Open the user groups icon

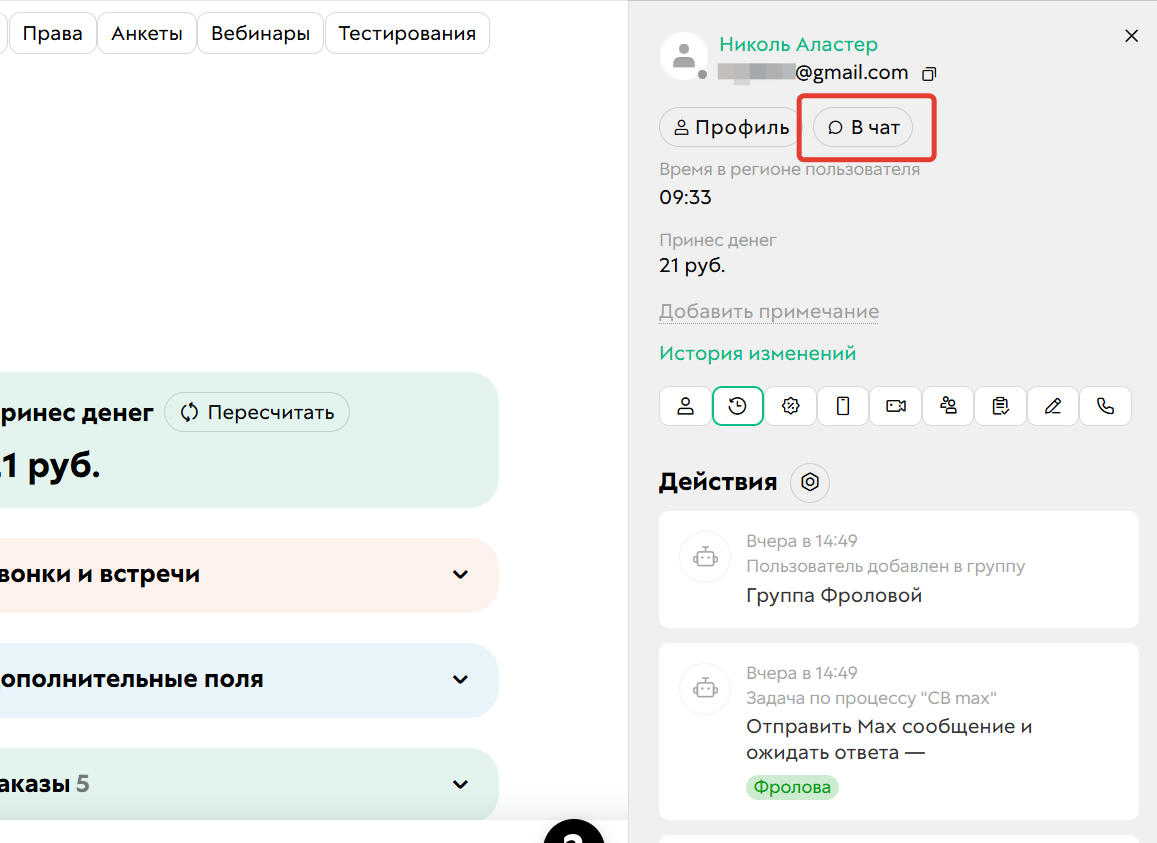[948, 406]
